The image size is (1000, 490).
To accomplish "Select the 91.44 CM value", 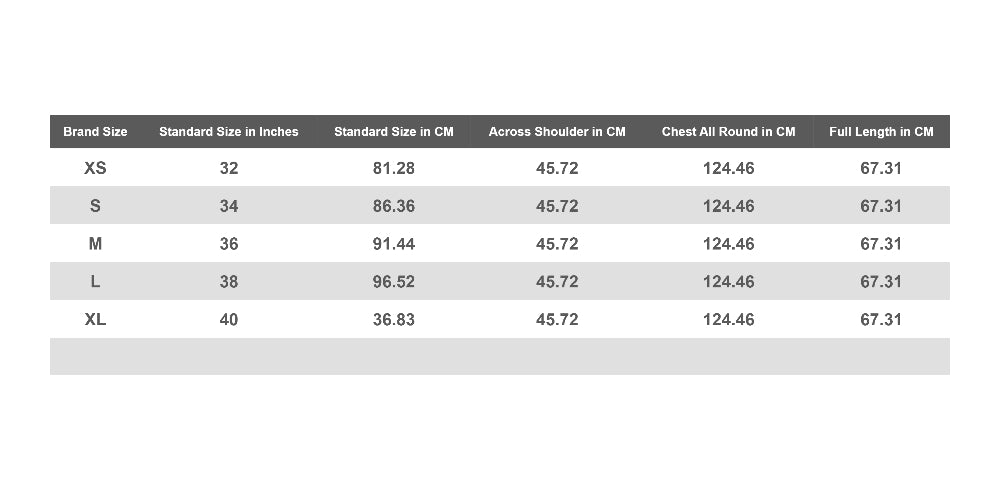I will tap(393, 244).
